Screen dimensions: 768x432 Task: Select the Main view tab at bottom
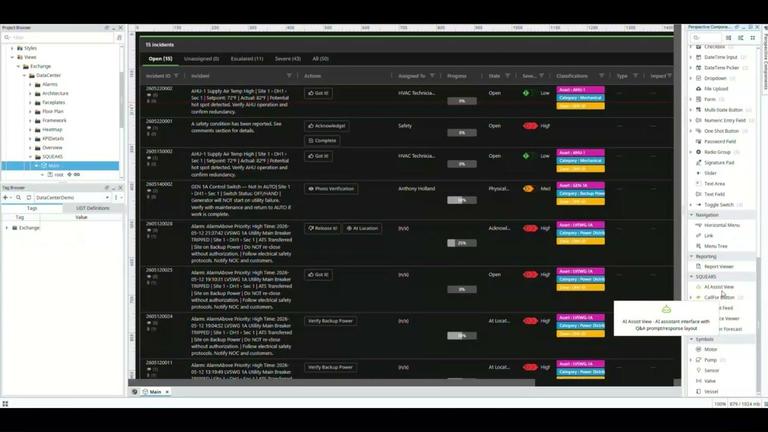point(155,392)
